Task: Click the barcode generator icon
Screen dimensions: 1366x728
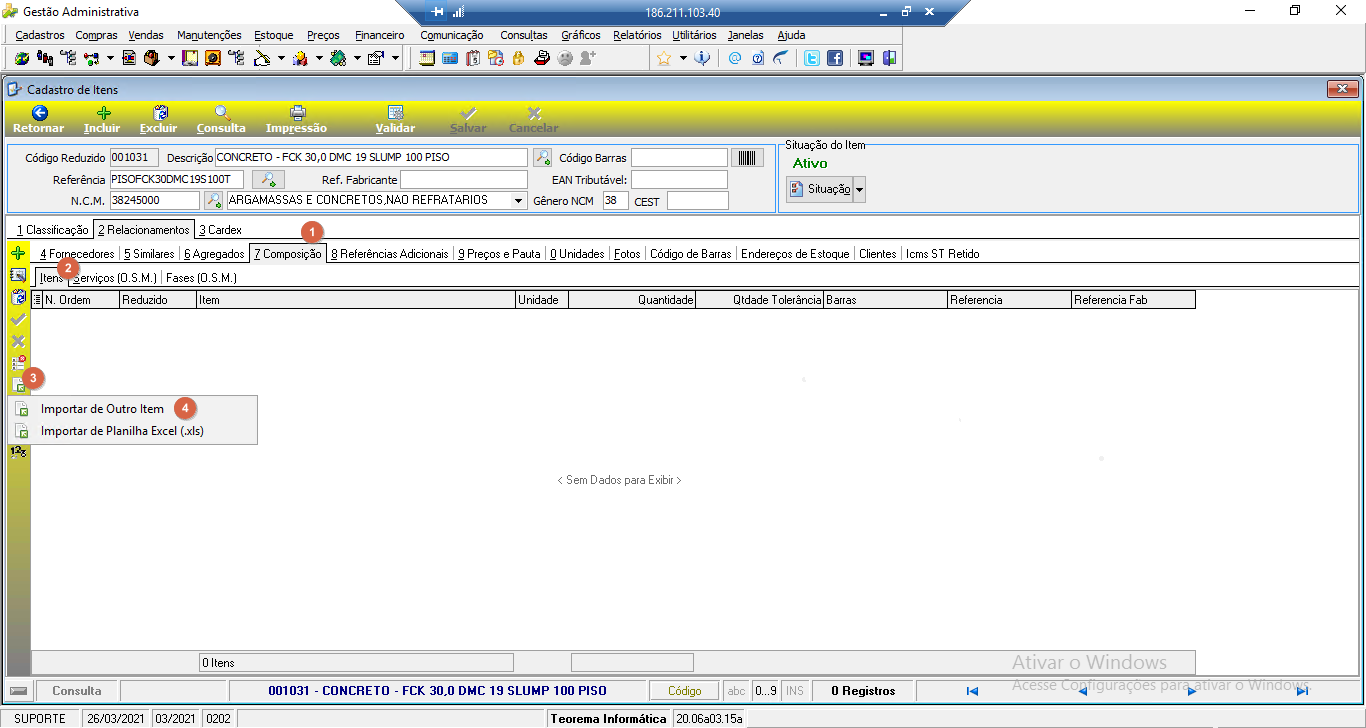Action: [748, 157]
